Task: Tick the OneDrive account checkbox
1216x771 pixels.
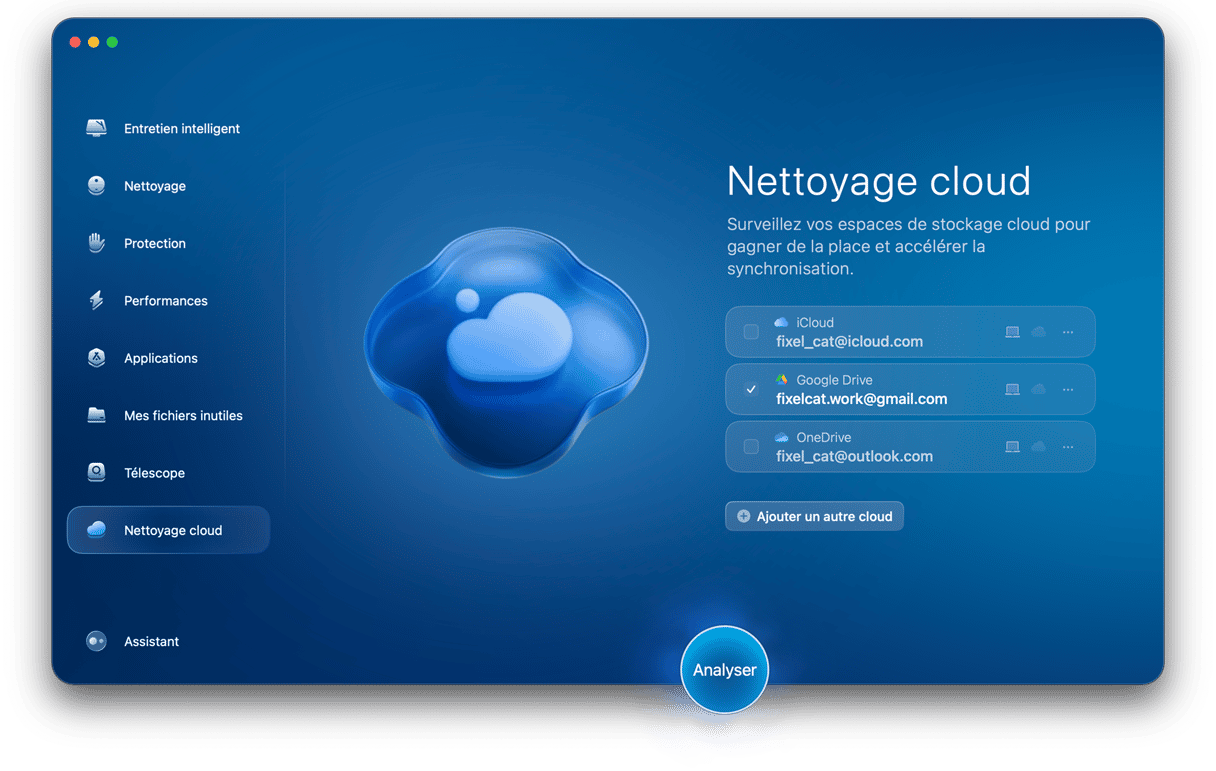Action: pos(751,447)
